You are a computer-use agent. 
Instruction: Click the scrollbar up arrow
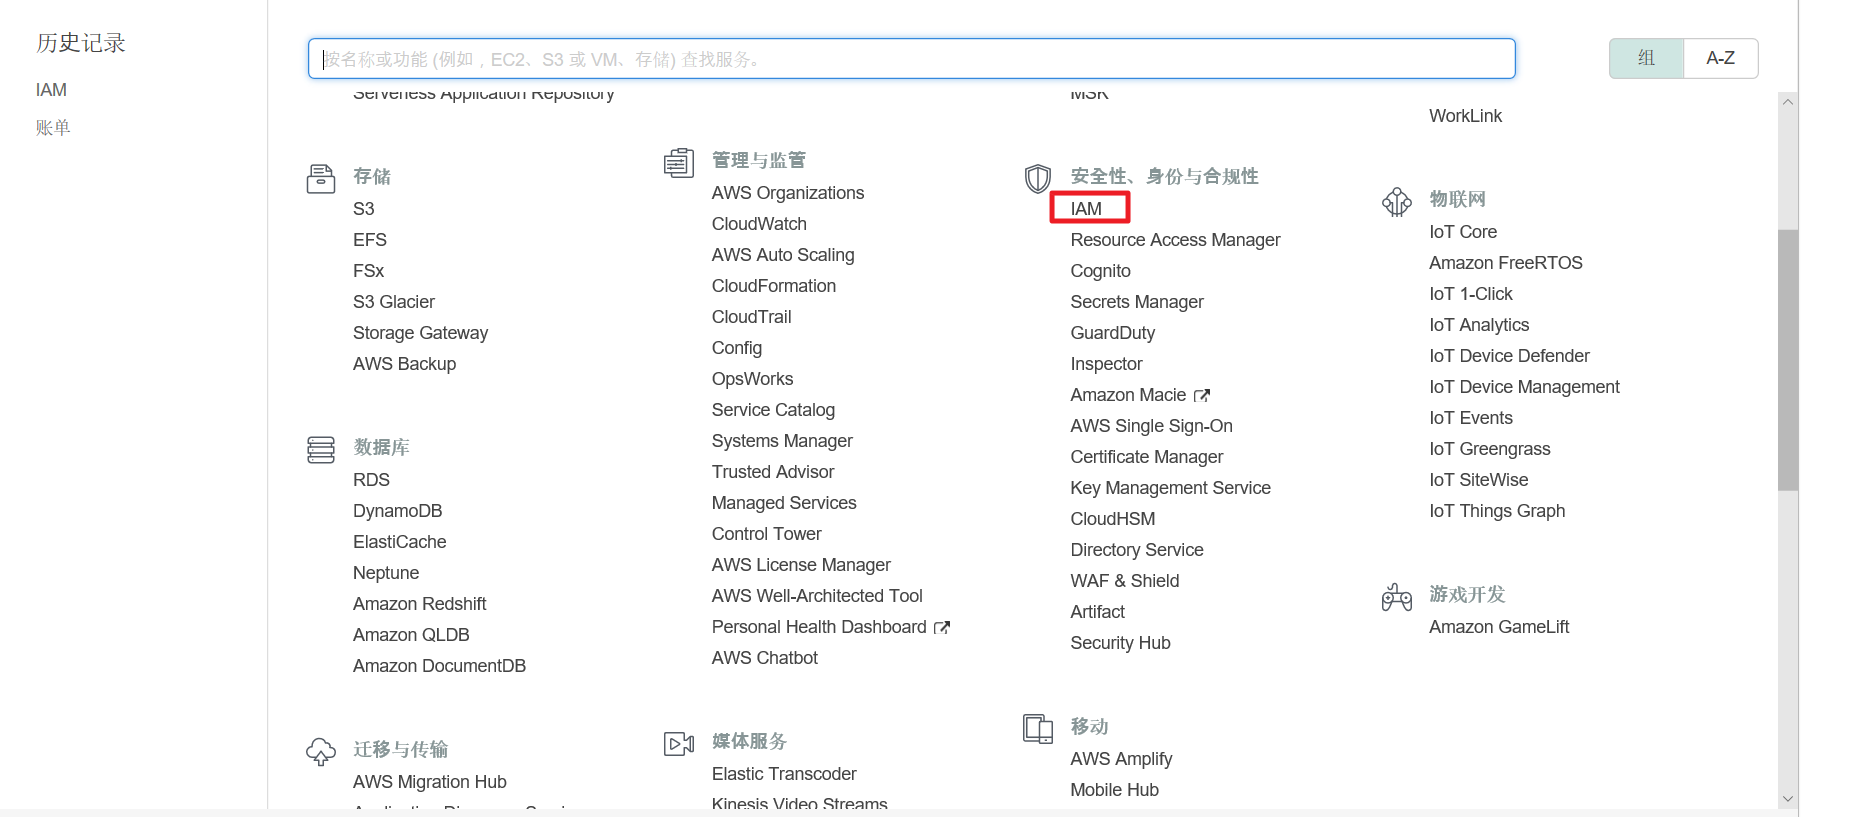tap(1787, 102)
